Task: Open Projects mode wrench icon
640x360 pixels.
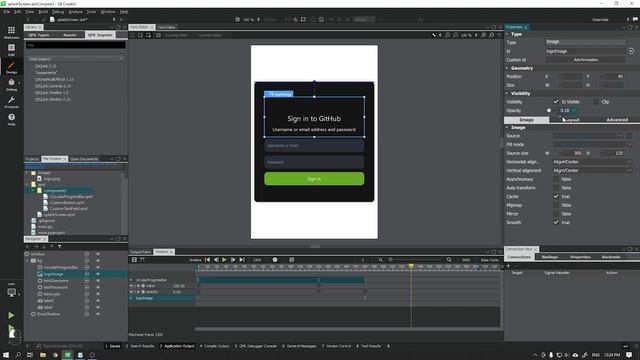Action: coord(11,102)
